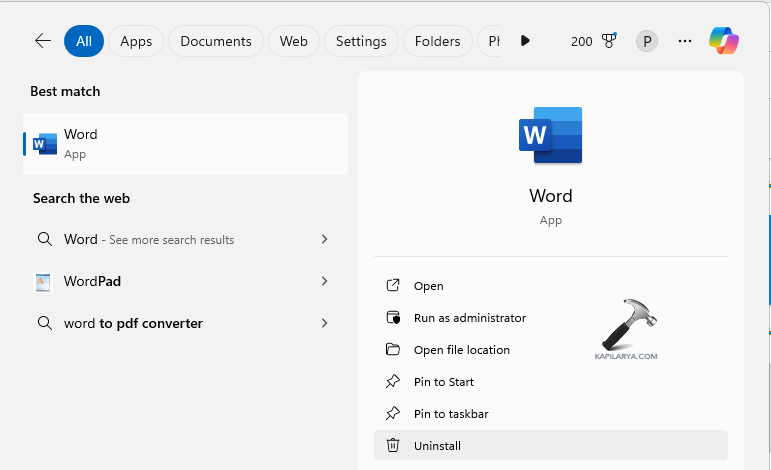Click the large Word app icon in preview
The image size is (771, 470).
tap(550, 135)
